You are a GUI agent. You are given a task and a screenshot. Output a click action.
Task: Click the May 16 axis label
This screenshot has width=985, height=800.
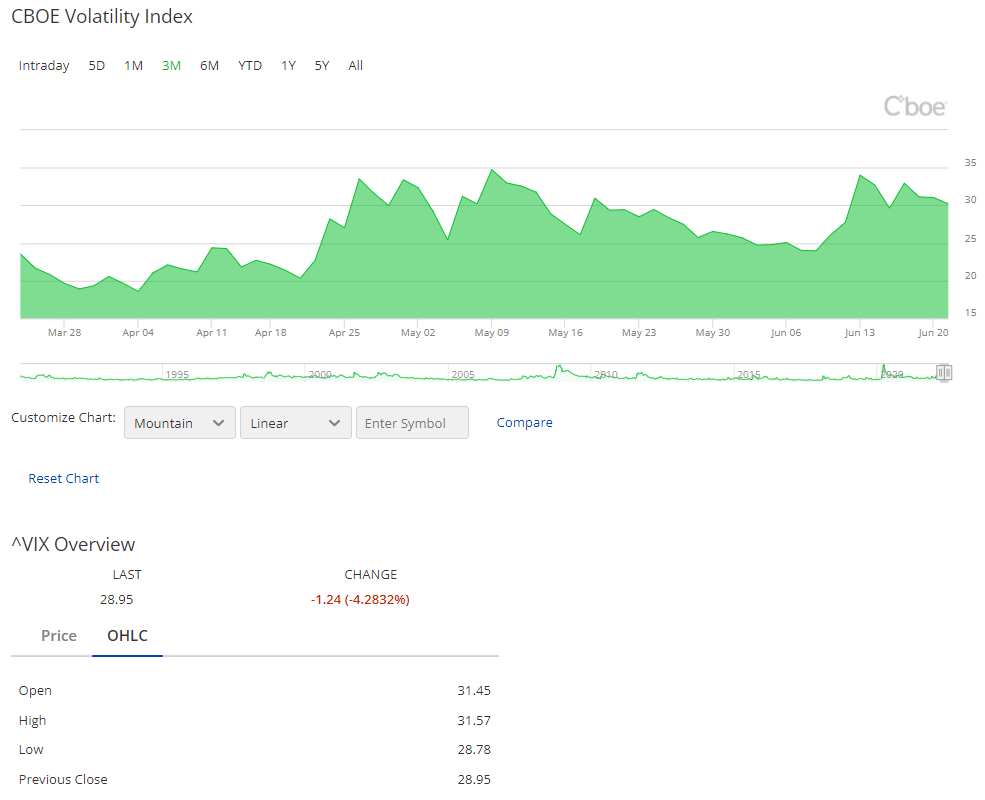(x=565, y=333)
